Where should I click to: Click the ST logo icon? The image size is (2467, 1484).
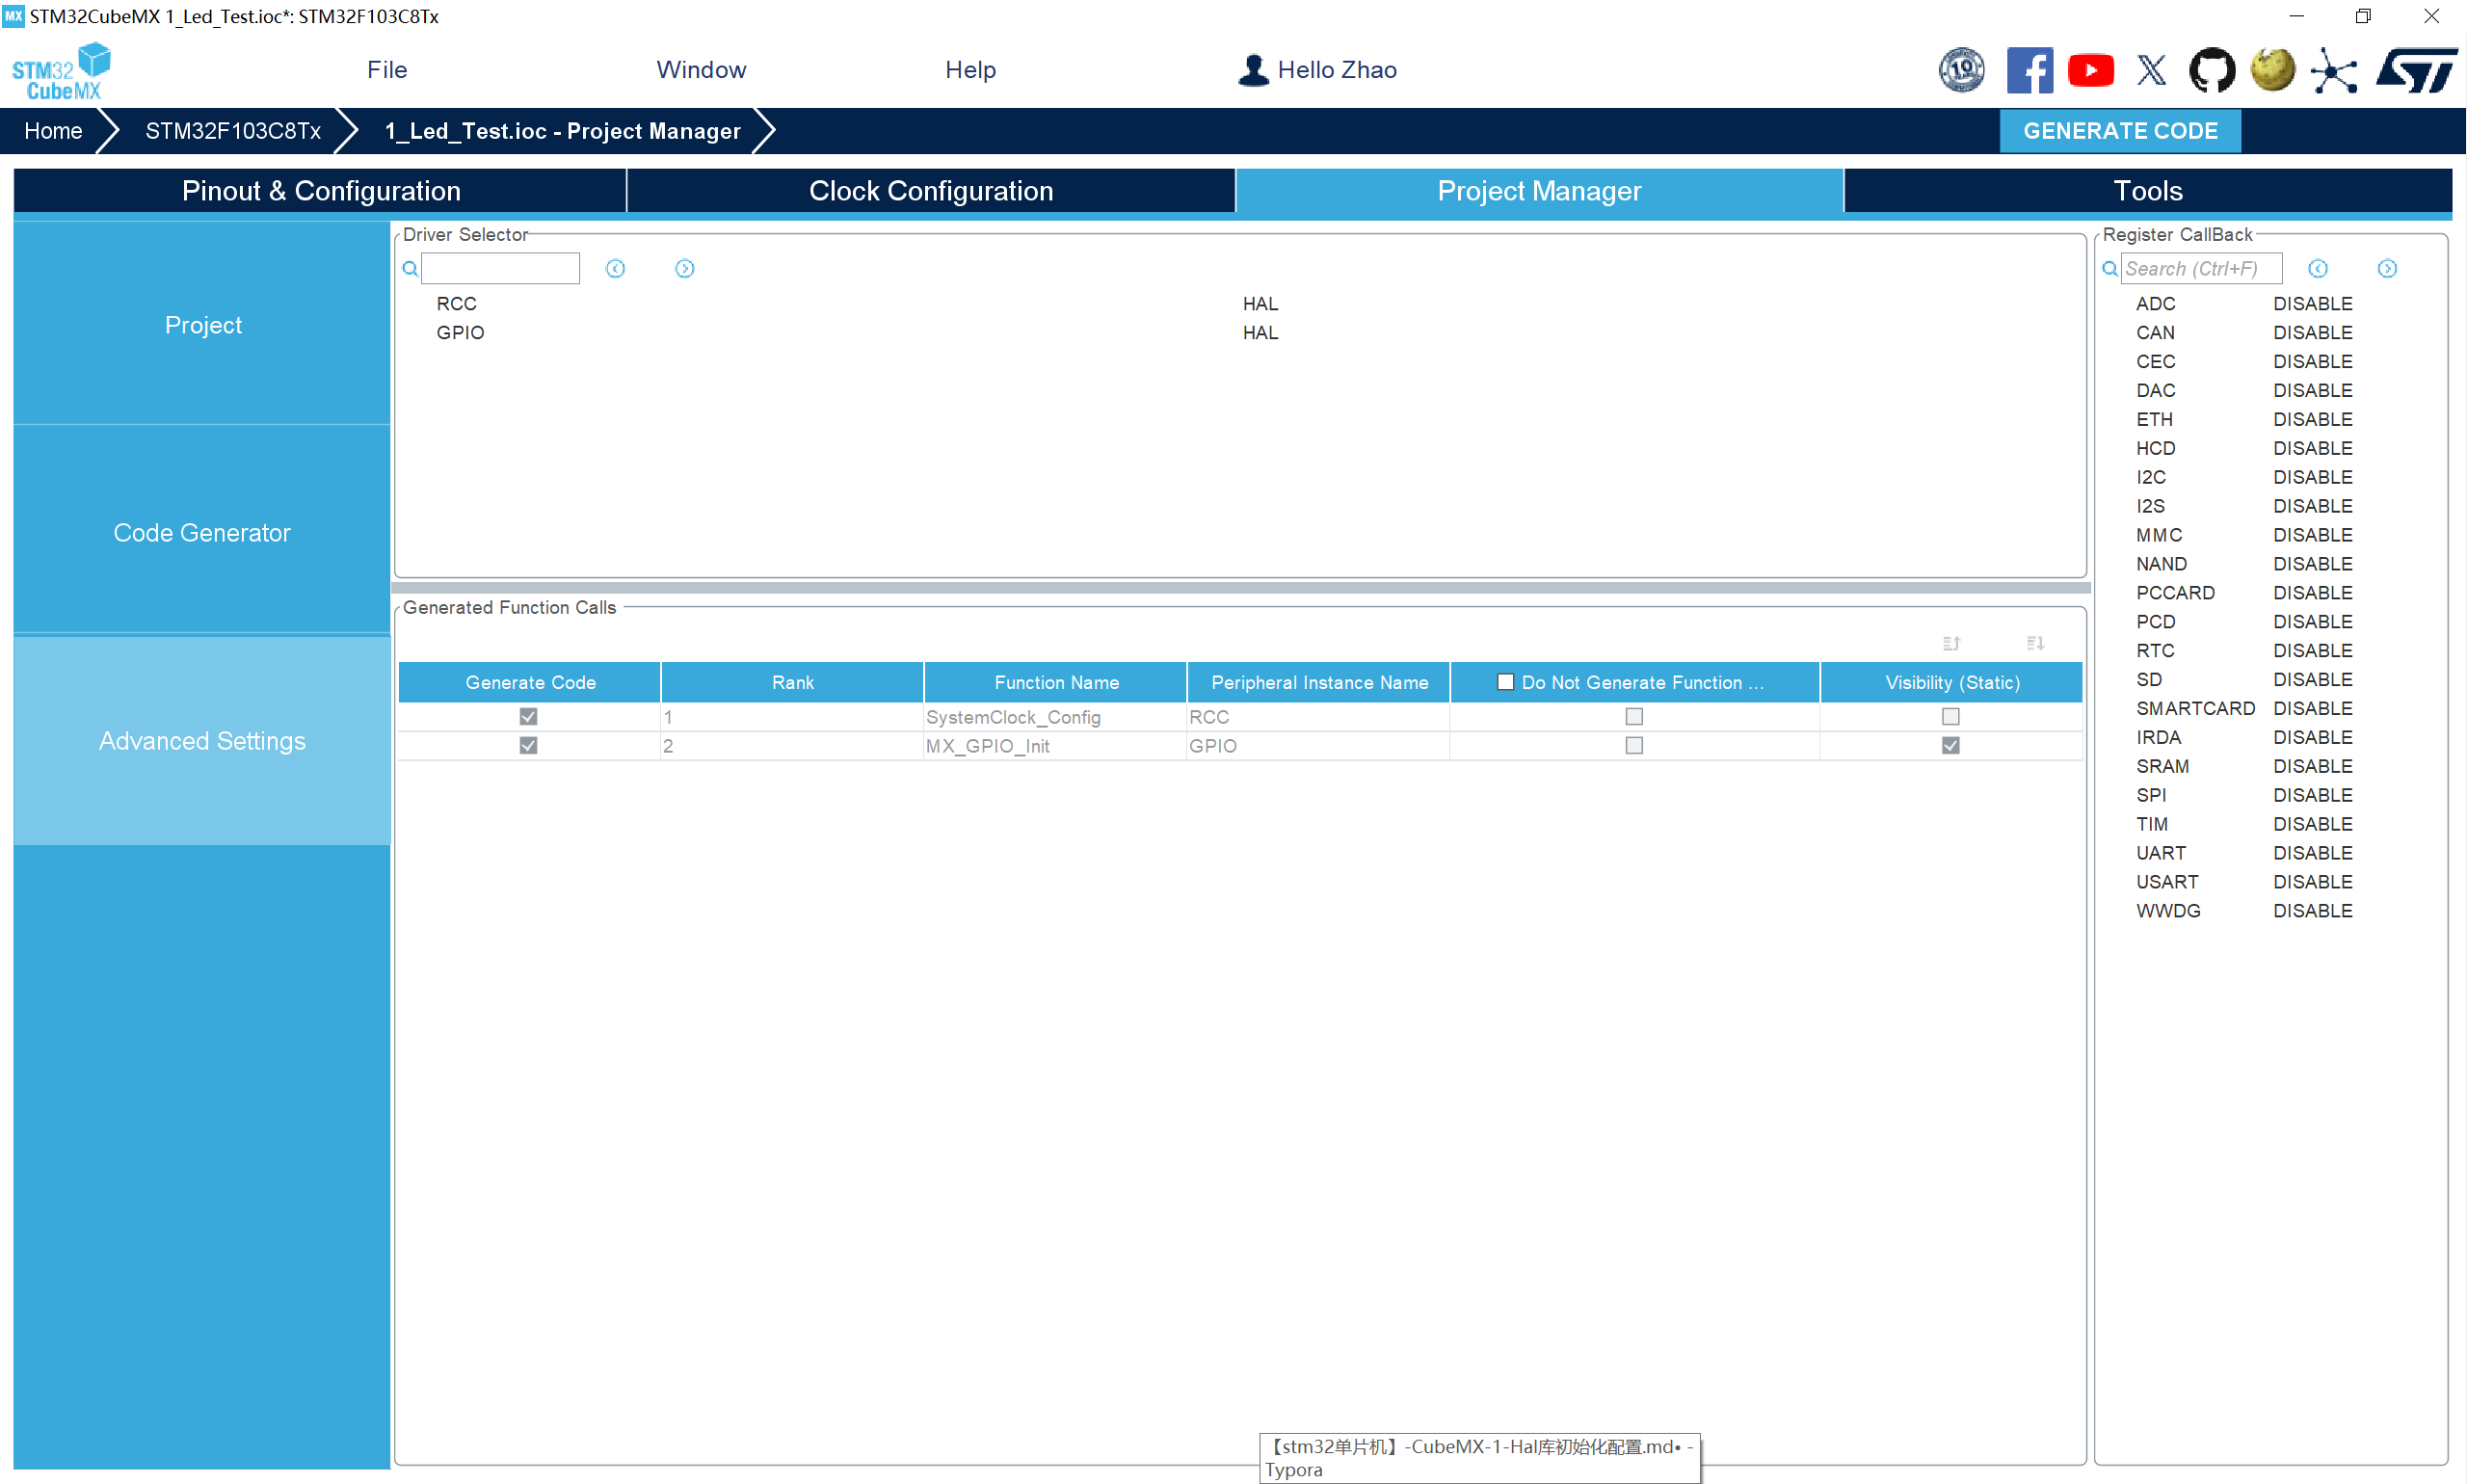click(x=2416, y=70)
